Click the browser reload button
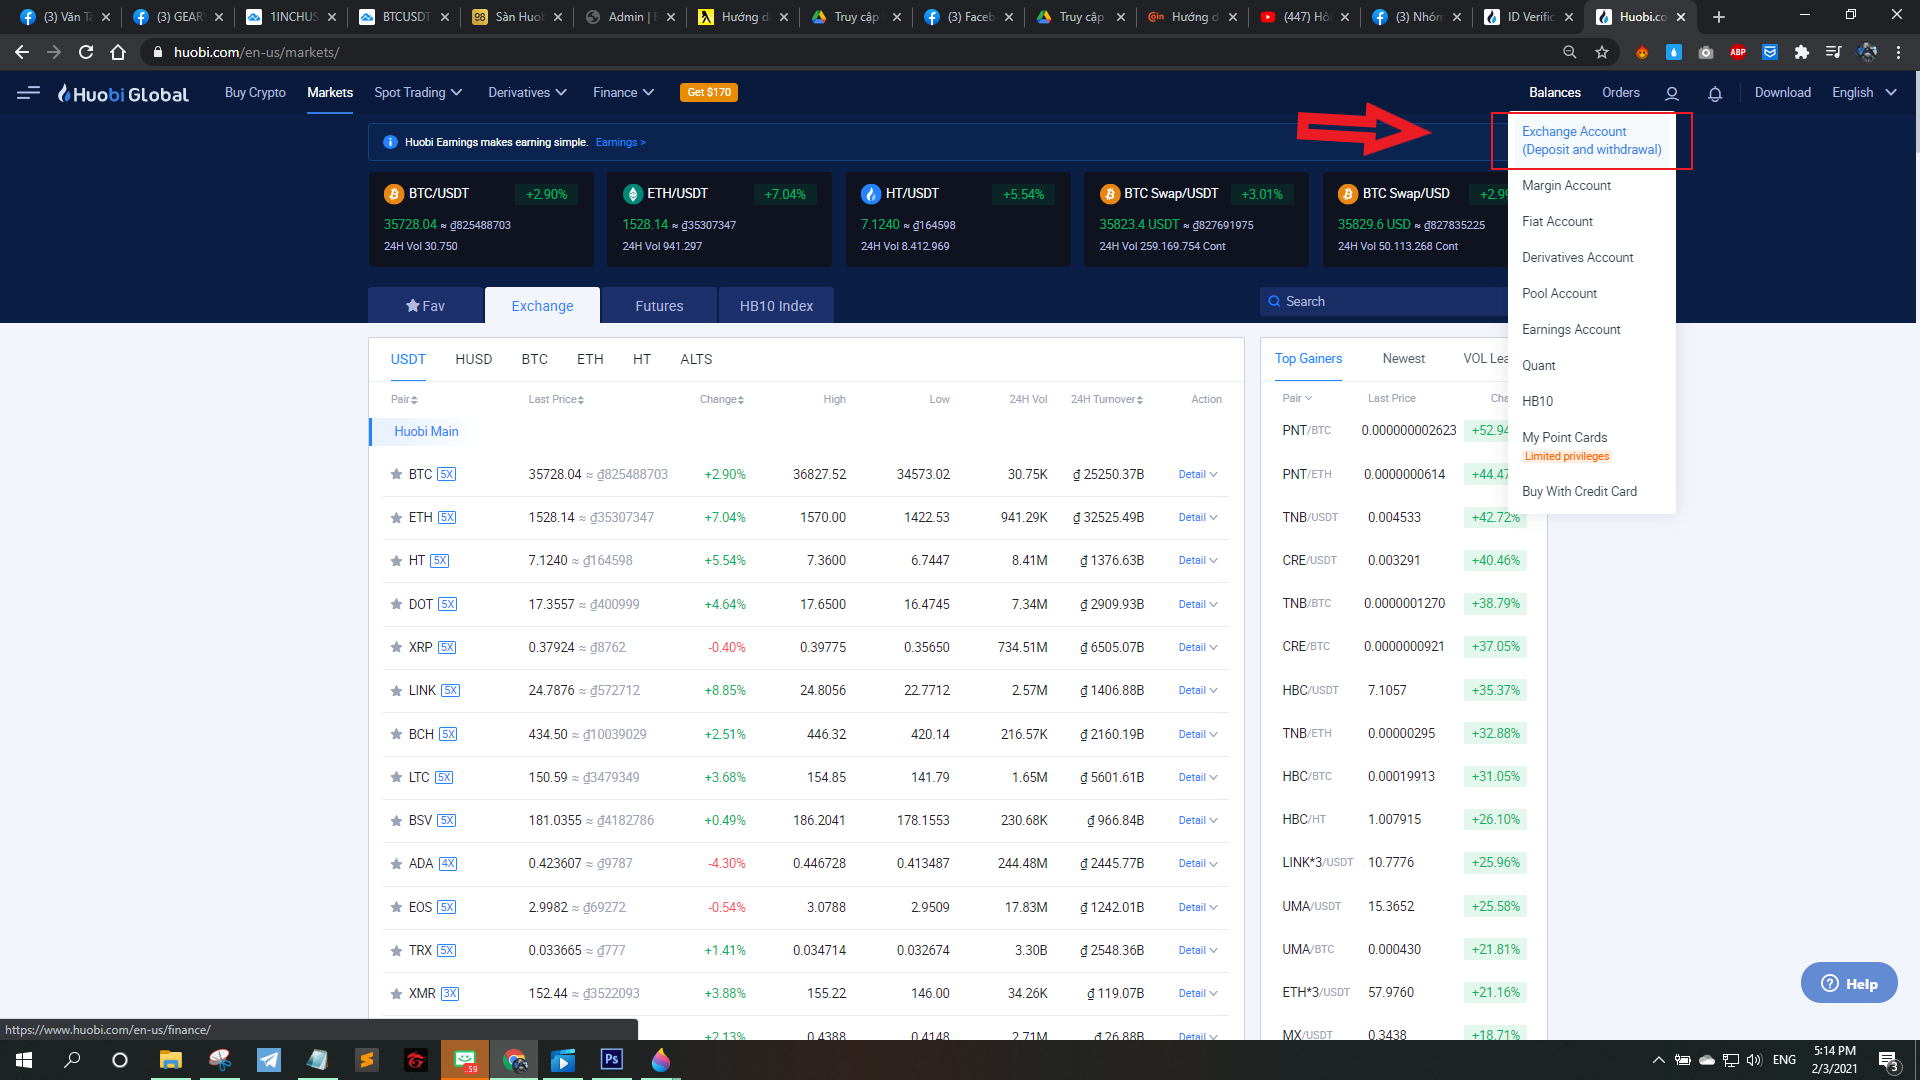Image resolution: width=1920 pixels, height=1080 pixels. click(x=86, y=52)
